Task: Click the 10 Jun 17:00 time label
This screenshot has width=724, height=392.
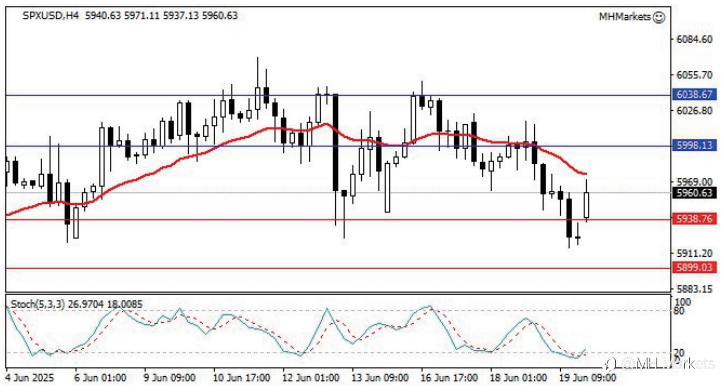Action: pos(241,378)
